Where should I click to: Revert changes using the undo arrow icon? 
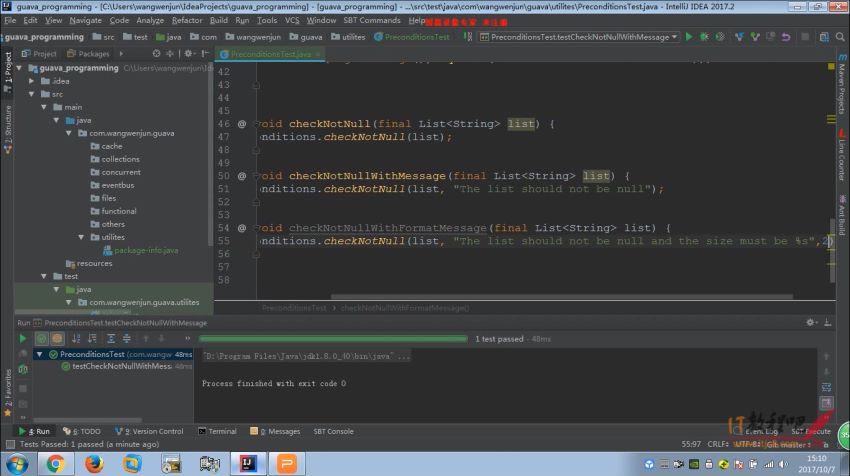click(785, 37)
